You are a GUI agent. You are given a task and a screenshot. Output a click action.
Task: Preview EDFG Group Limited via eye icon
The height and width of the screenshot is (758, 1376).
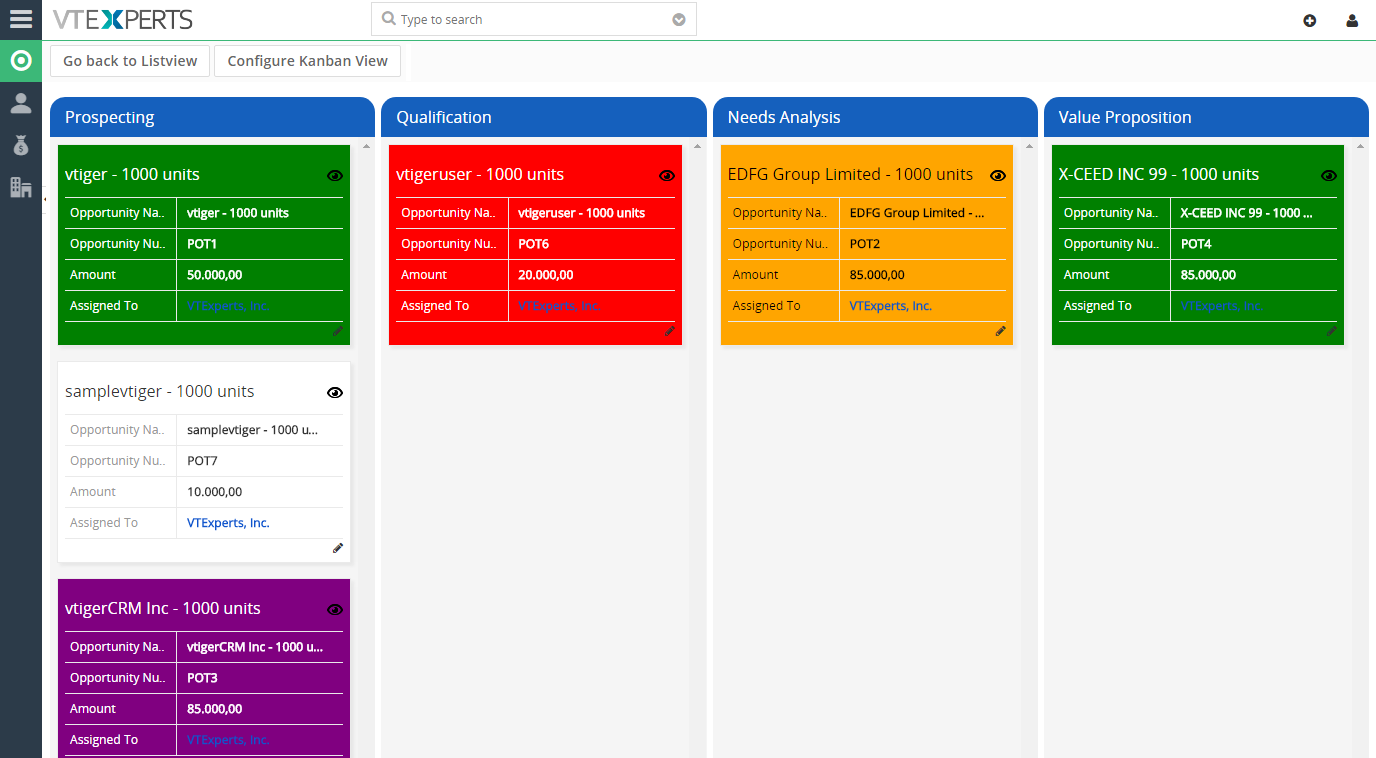[998, 175]
